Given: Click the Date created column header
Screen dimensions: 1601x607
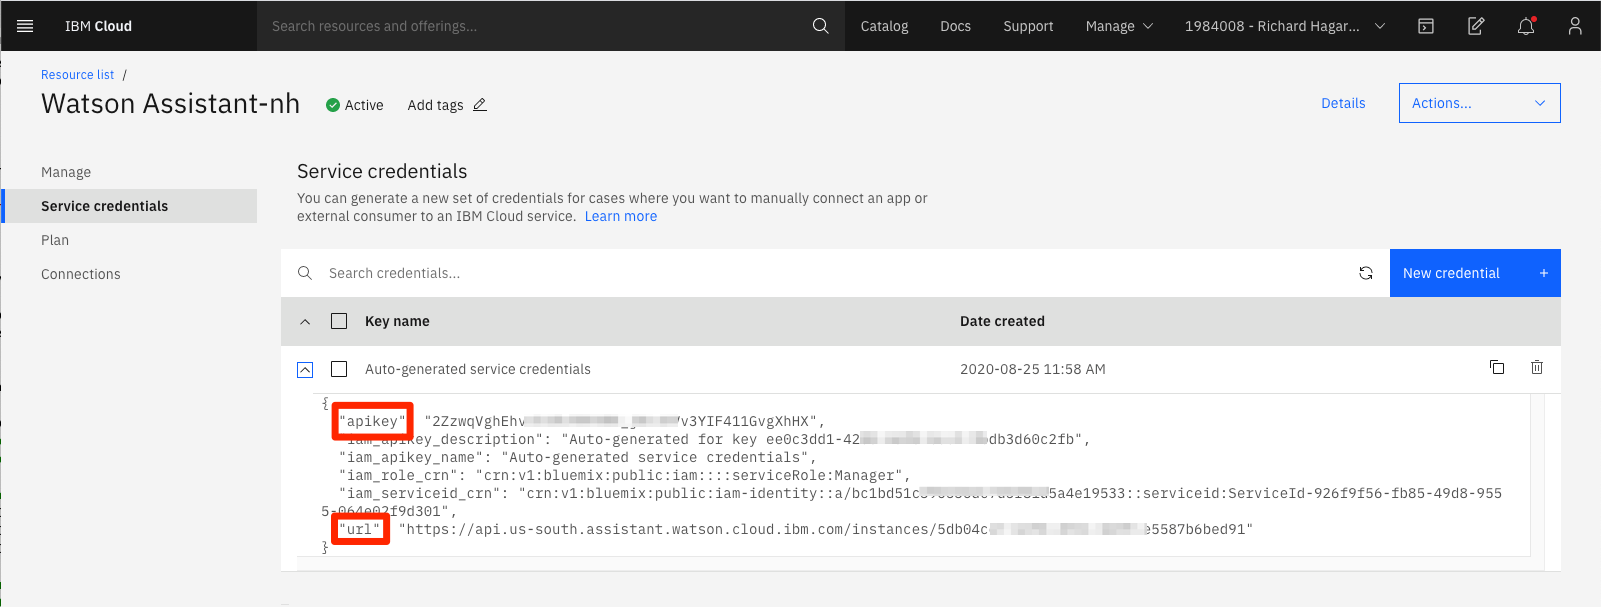Looking at the screenshot, I should (x=1002, y=321).
